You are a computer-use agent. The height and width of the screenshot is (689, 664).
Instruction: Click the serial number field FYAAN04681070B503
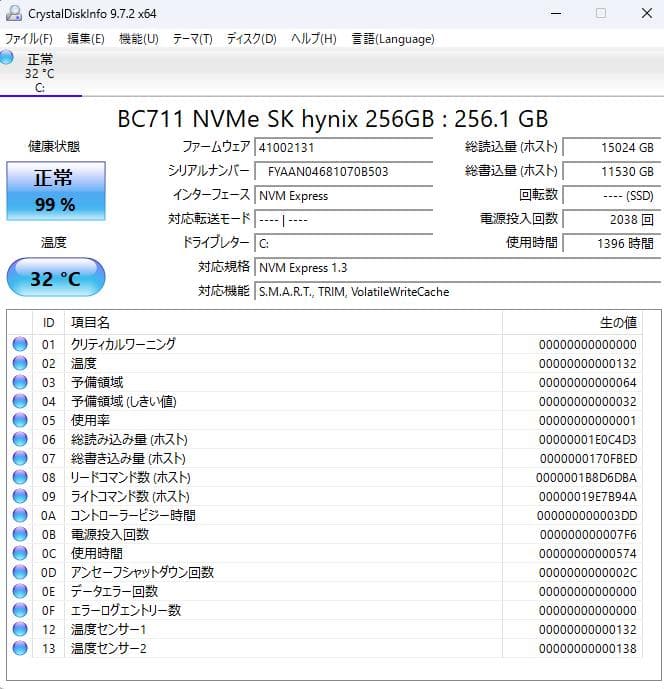(344, 171)
